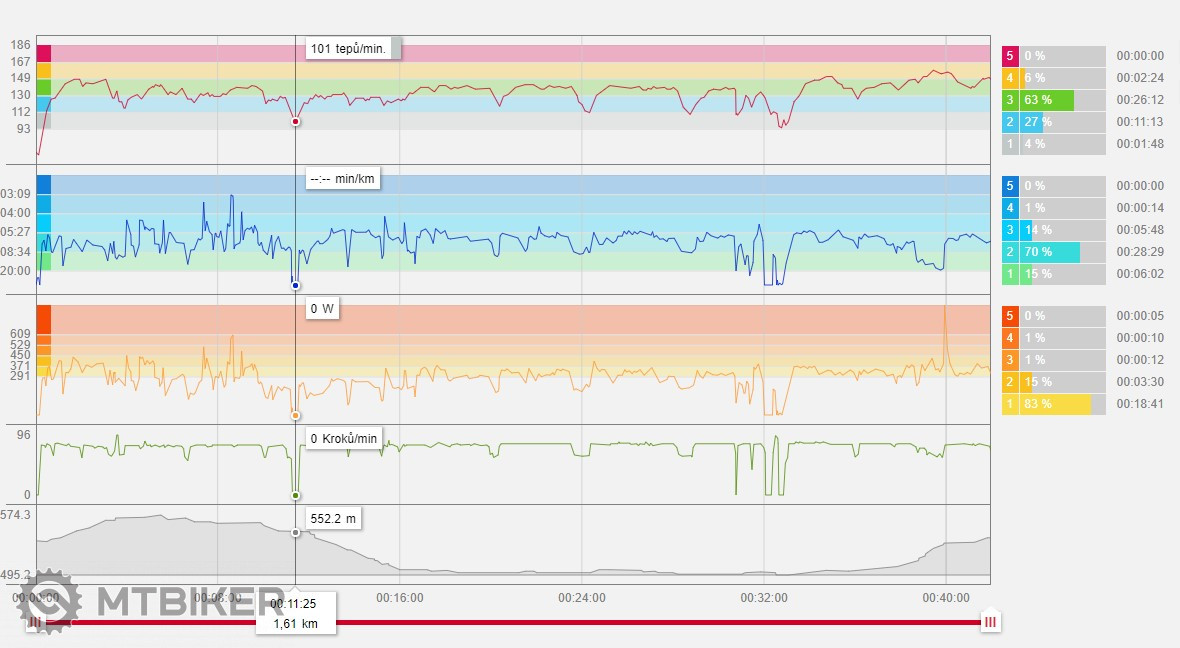Select power zone 1 bar showing 83 %
This screenshot has height=648, width=1180.
click(x=1054, y=404)
